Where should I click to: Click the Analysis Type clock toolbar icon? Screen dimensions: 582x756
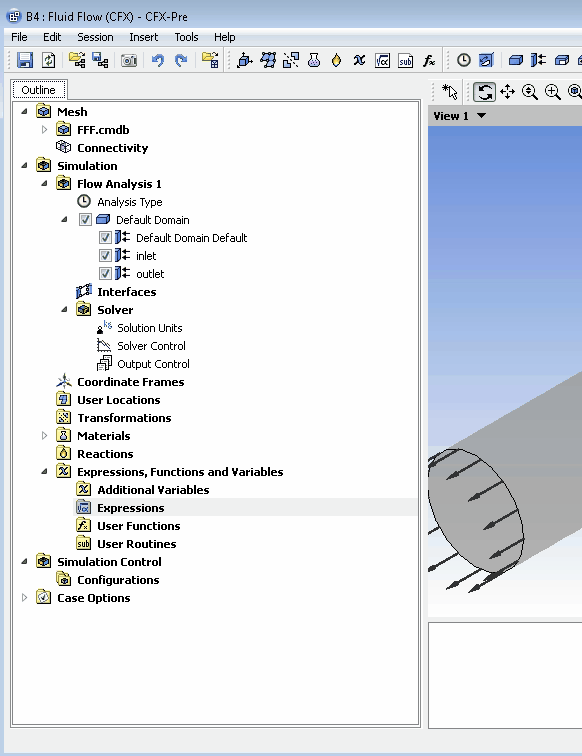(x=463, y=60)
